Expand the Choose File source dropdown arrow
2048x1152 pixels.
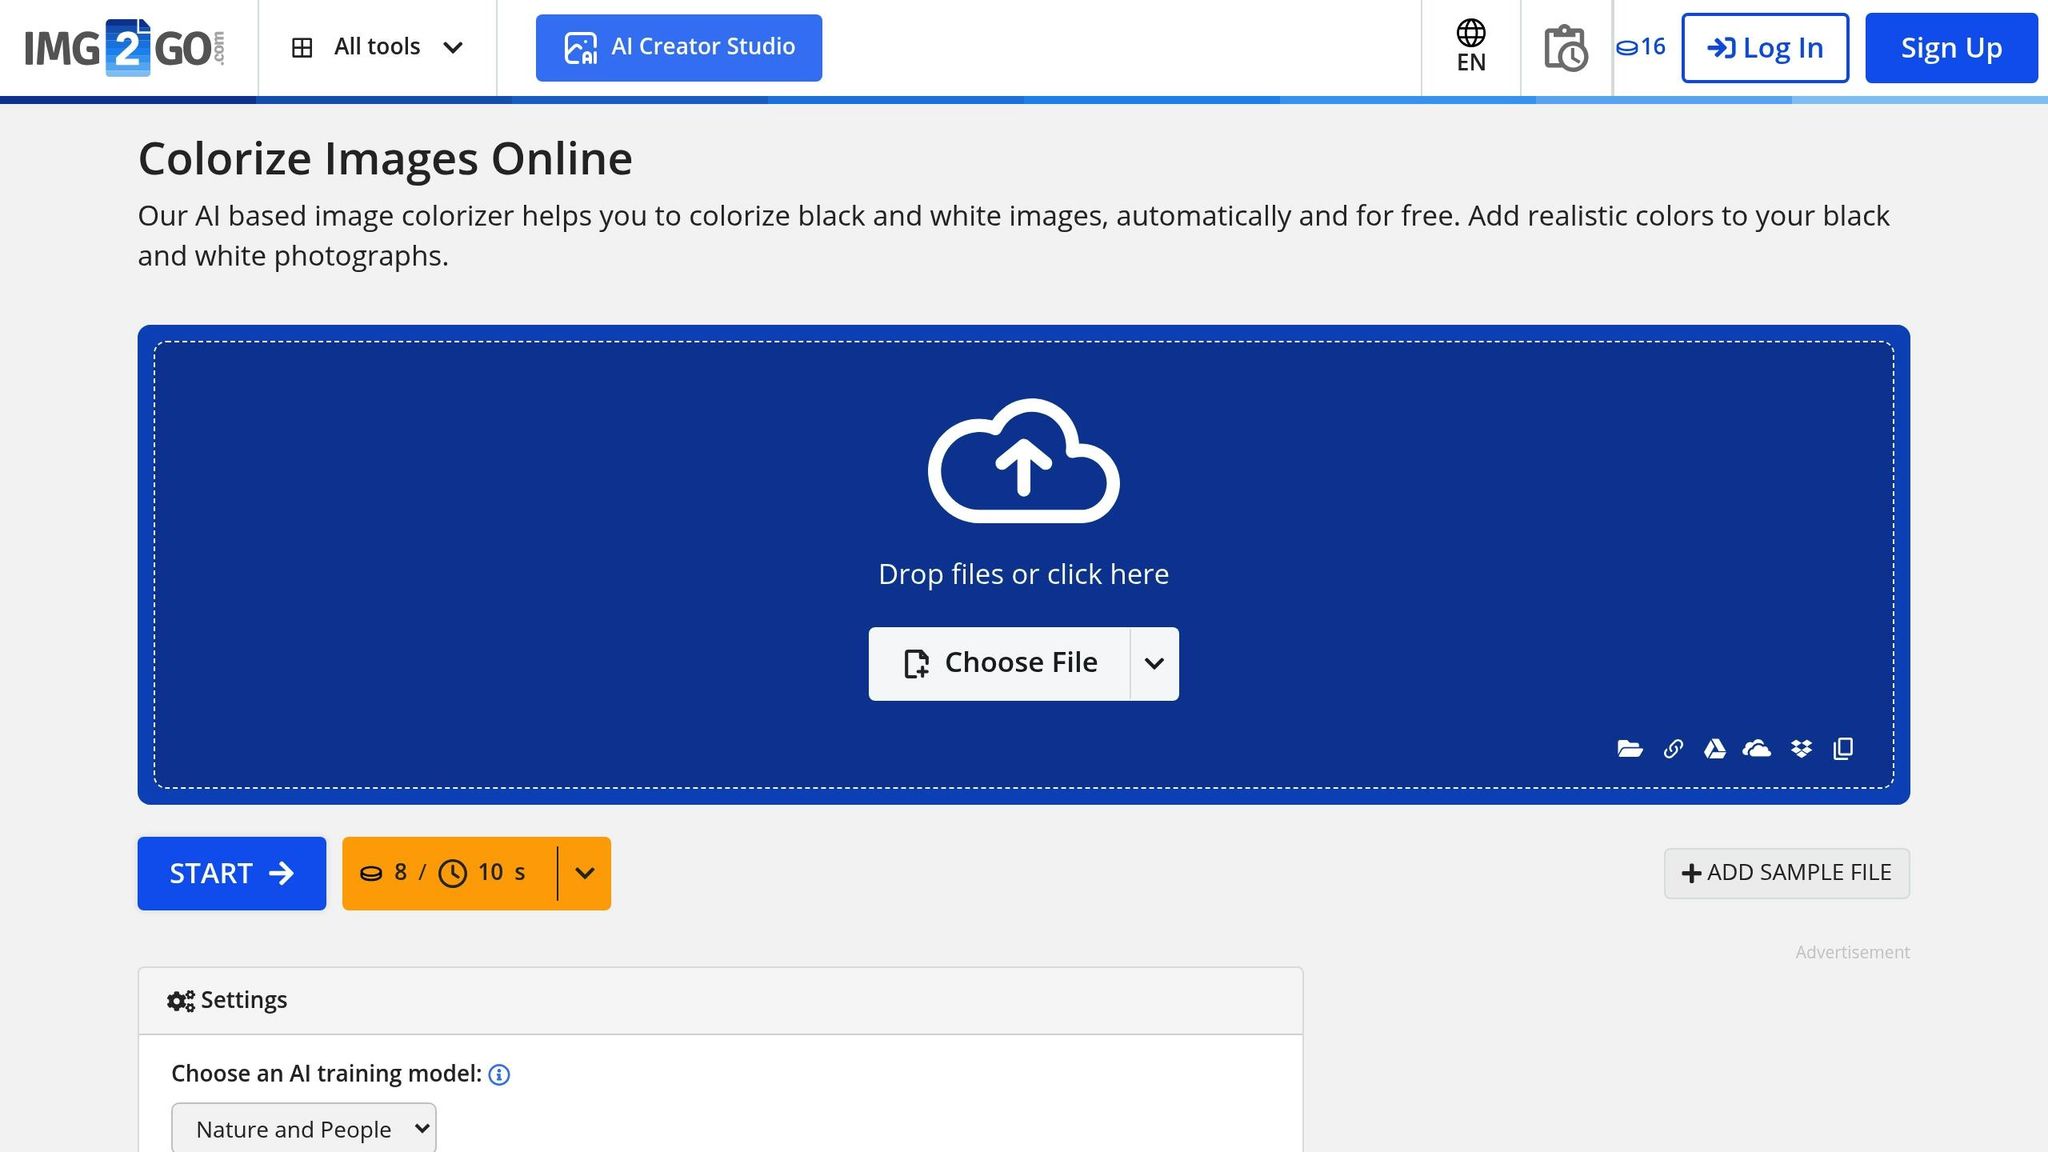1155,664
